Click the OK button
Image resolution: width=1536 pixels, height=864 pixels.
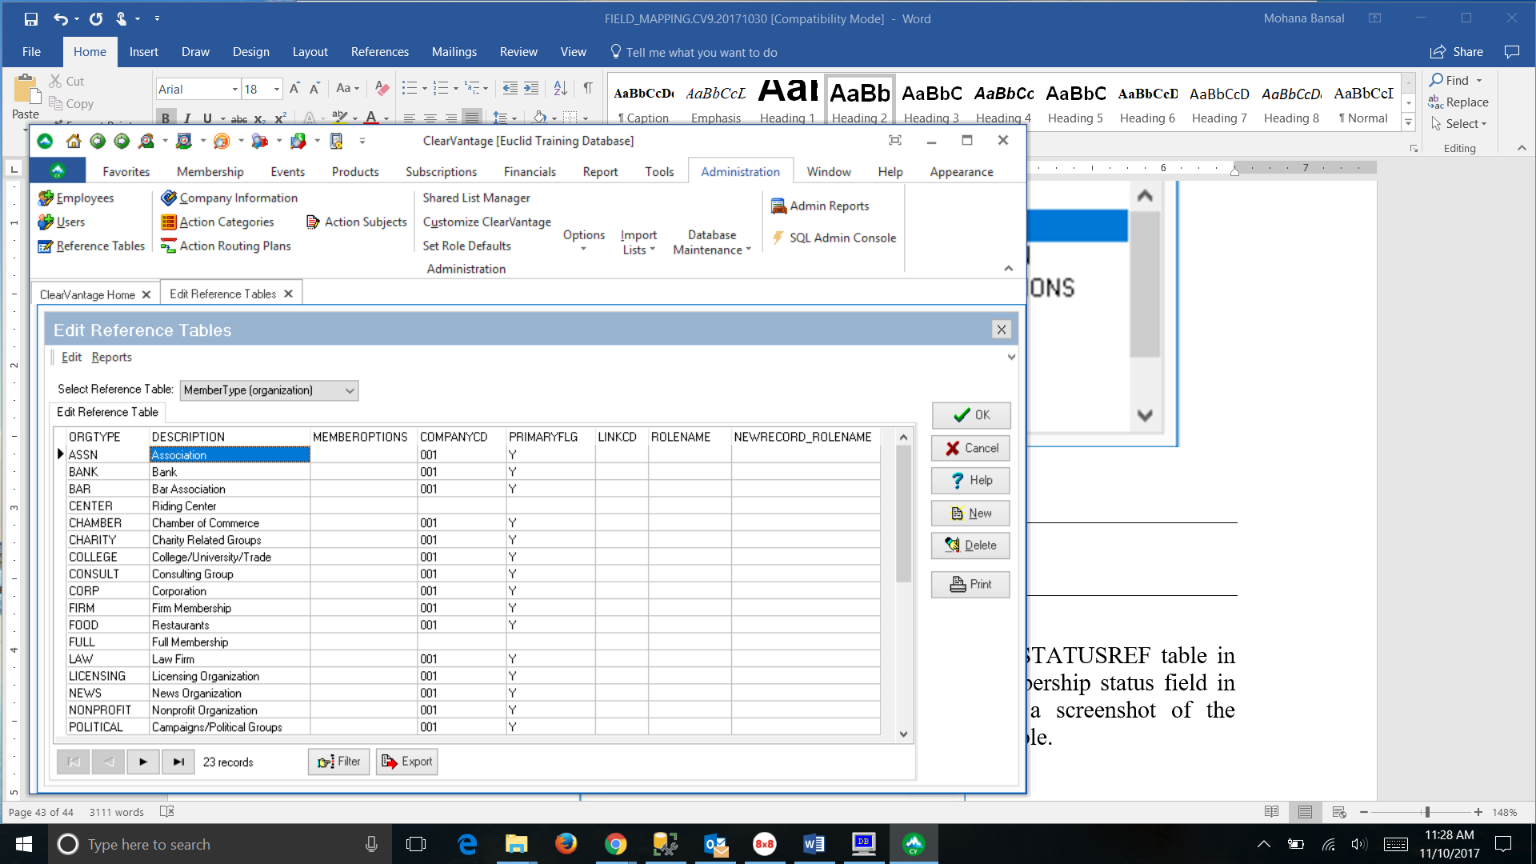point(971,415)
